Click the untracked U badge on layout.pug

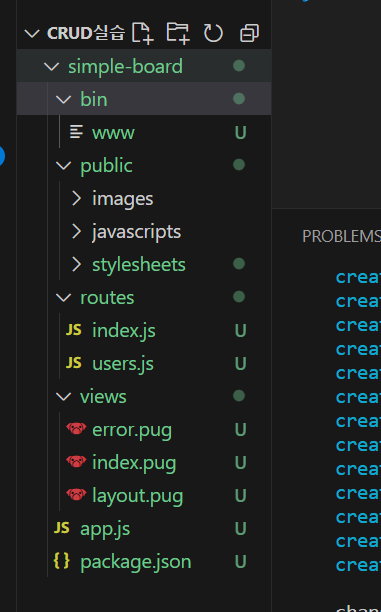tap(240, 496)
